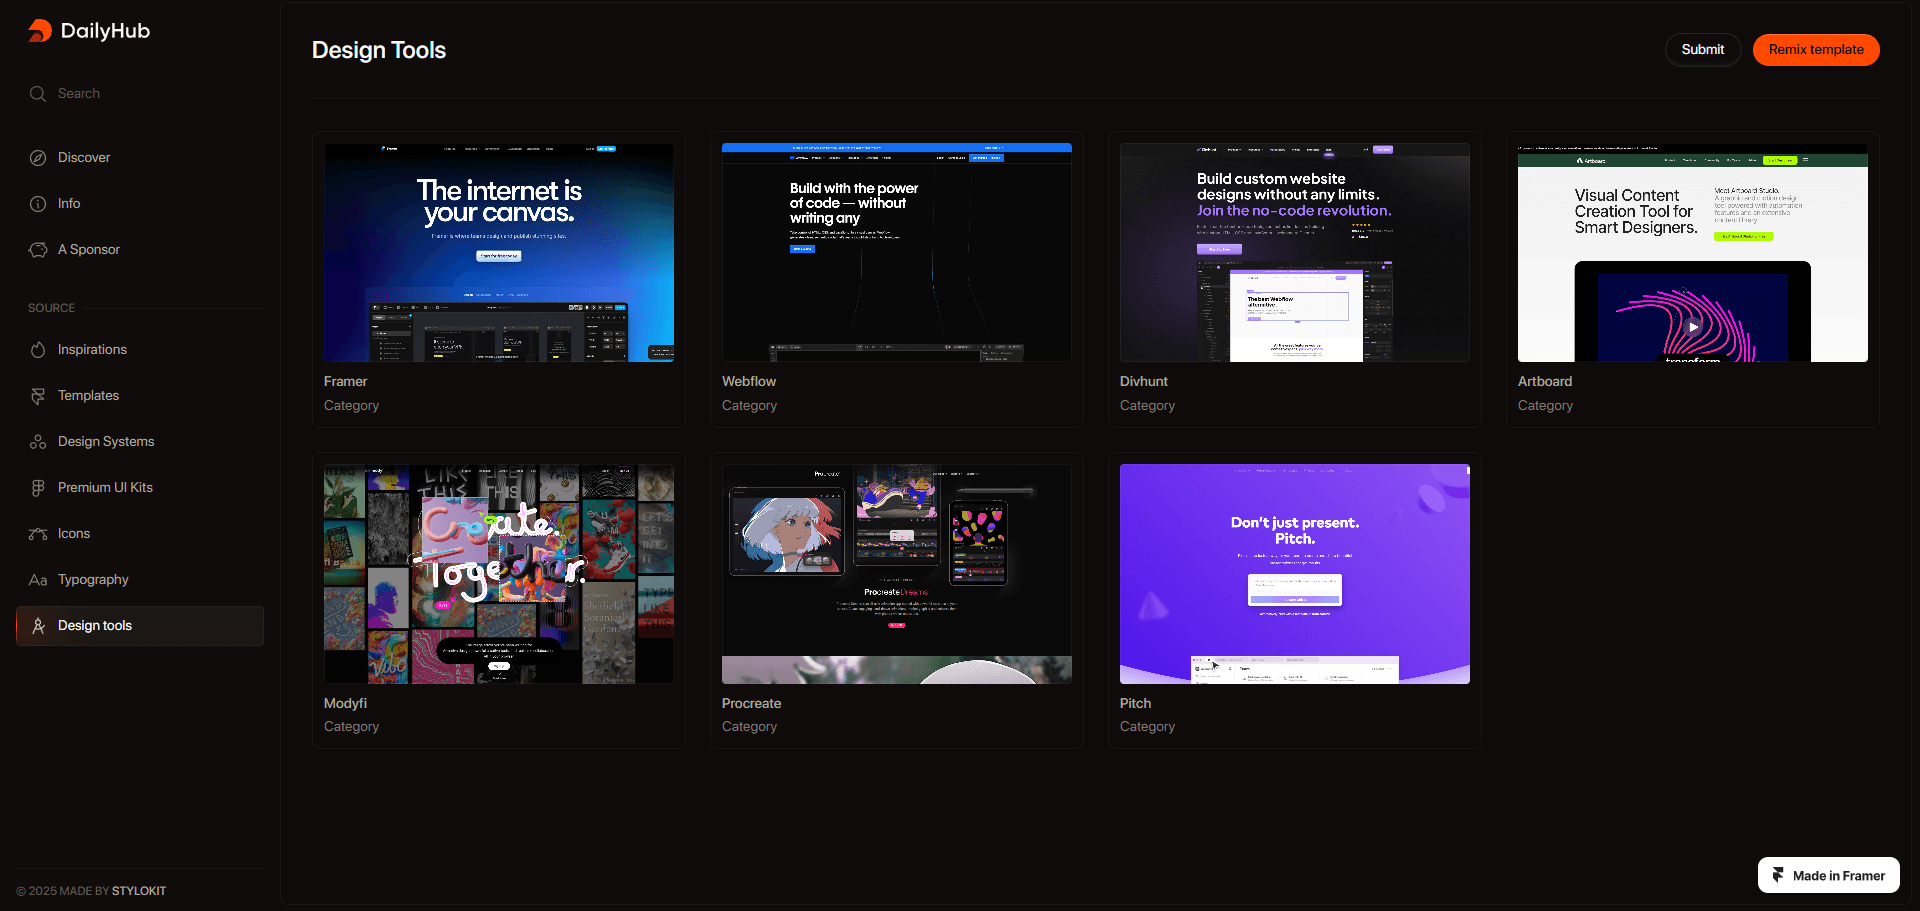This screenshot has width=1920, height=911.
Task: Click the Pitch card title
Action: (x=1136, y=704)
